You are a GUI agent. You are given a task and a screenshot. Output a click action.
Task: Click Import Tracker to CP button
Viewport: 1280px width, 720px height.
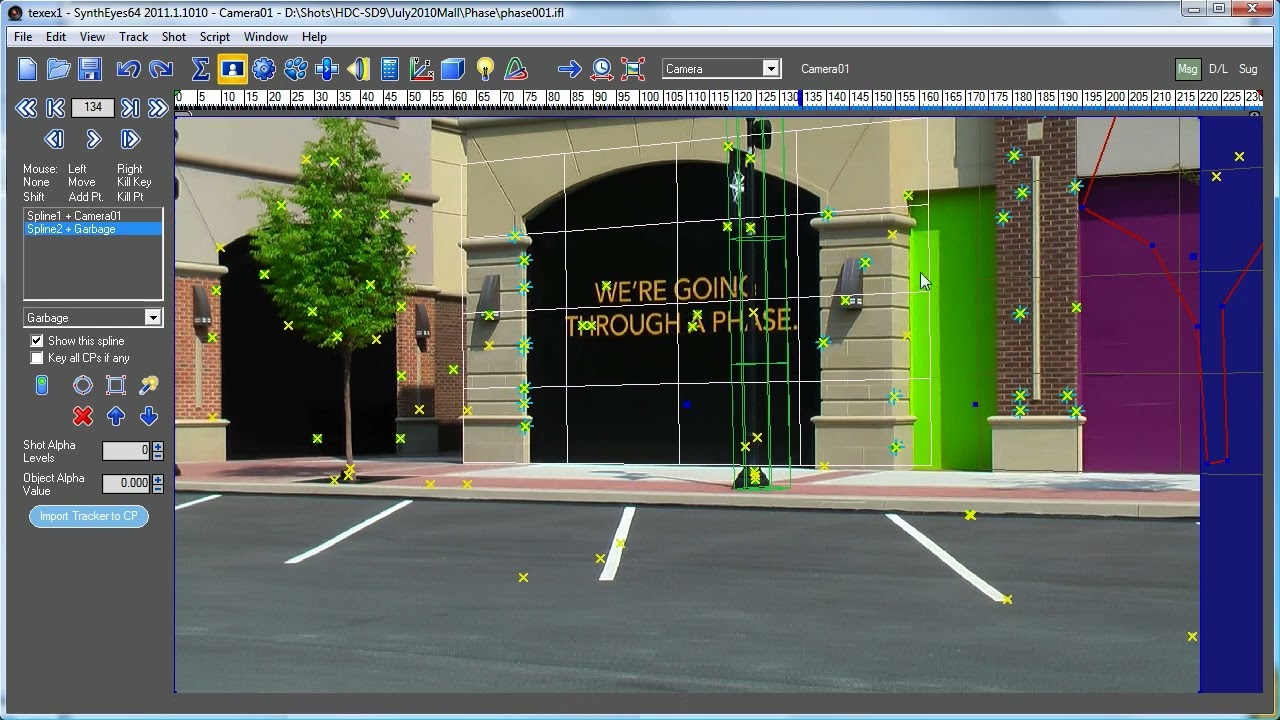(89, 516)
